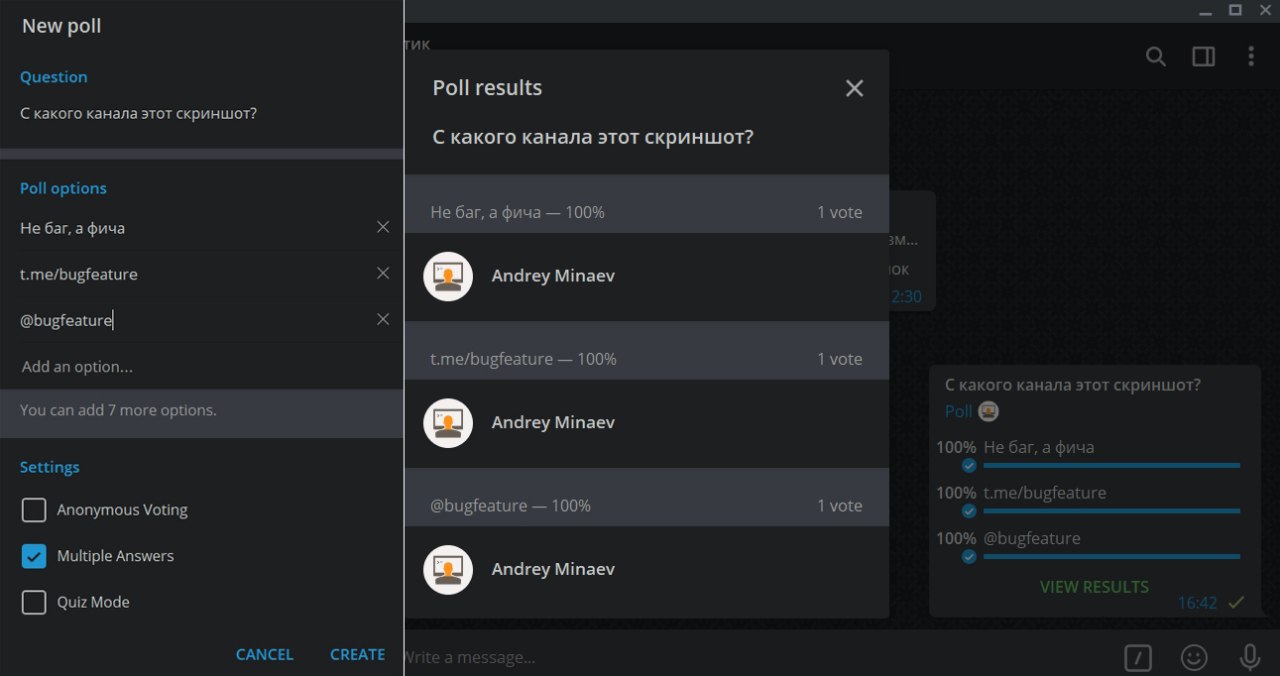Maximize the Telegram window
Image resolution: width=1280 pixels, height=676 pixels.
point(1235,10)
